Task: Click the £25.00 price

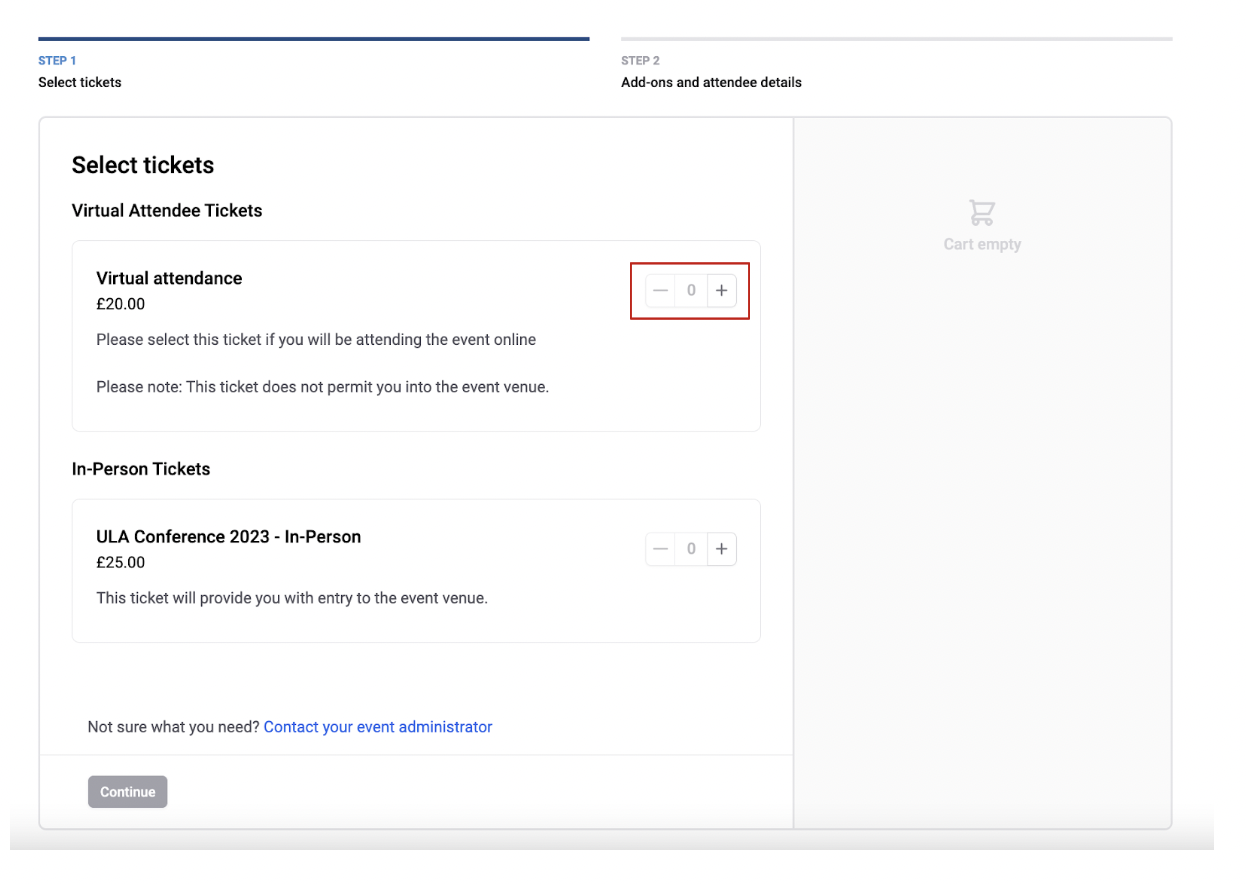Action: coord(120,562)
